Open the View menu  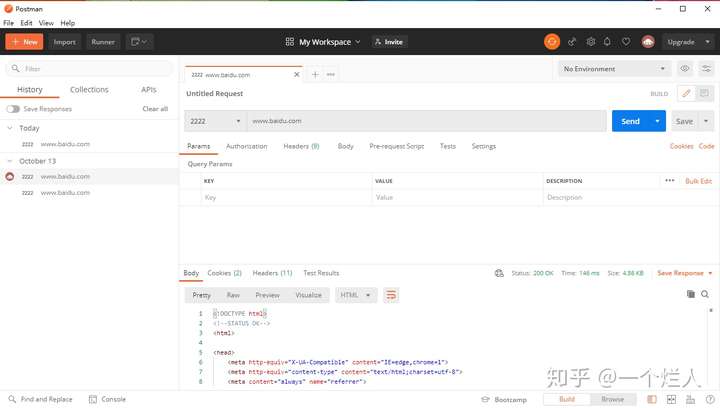(46, 23)
